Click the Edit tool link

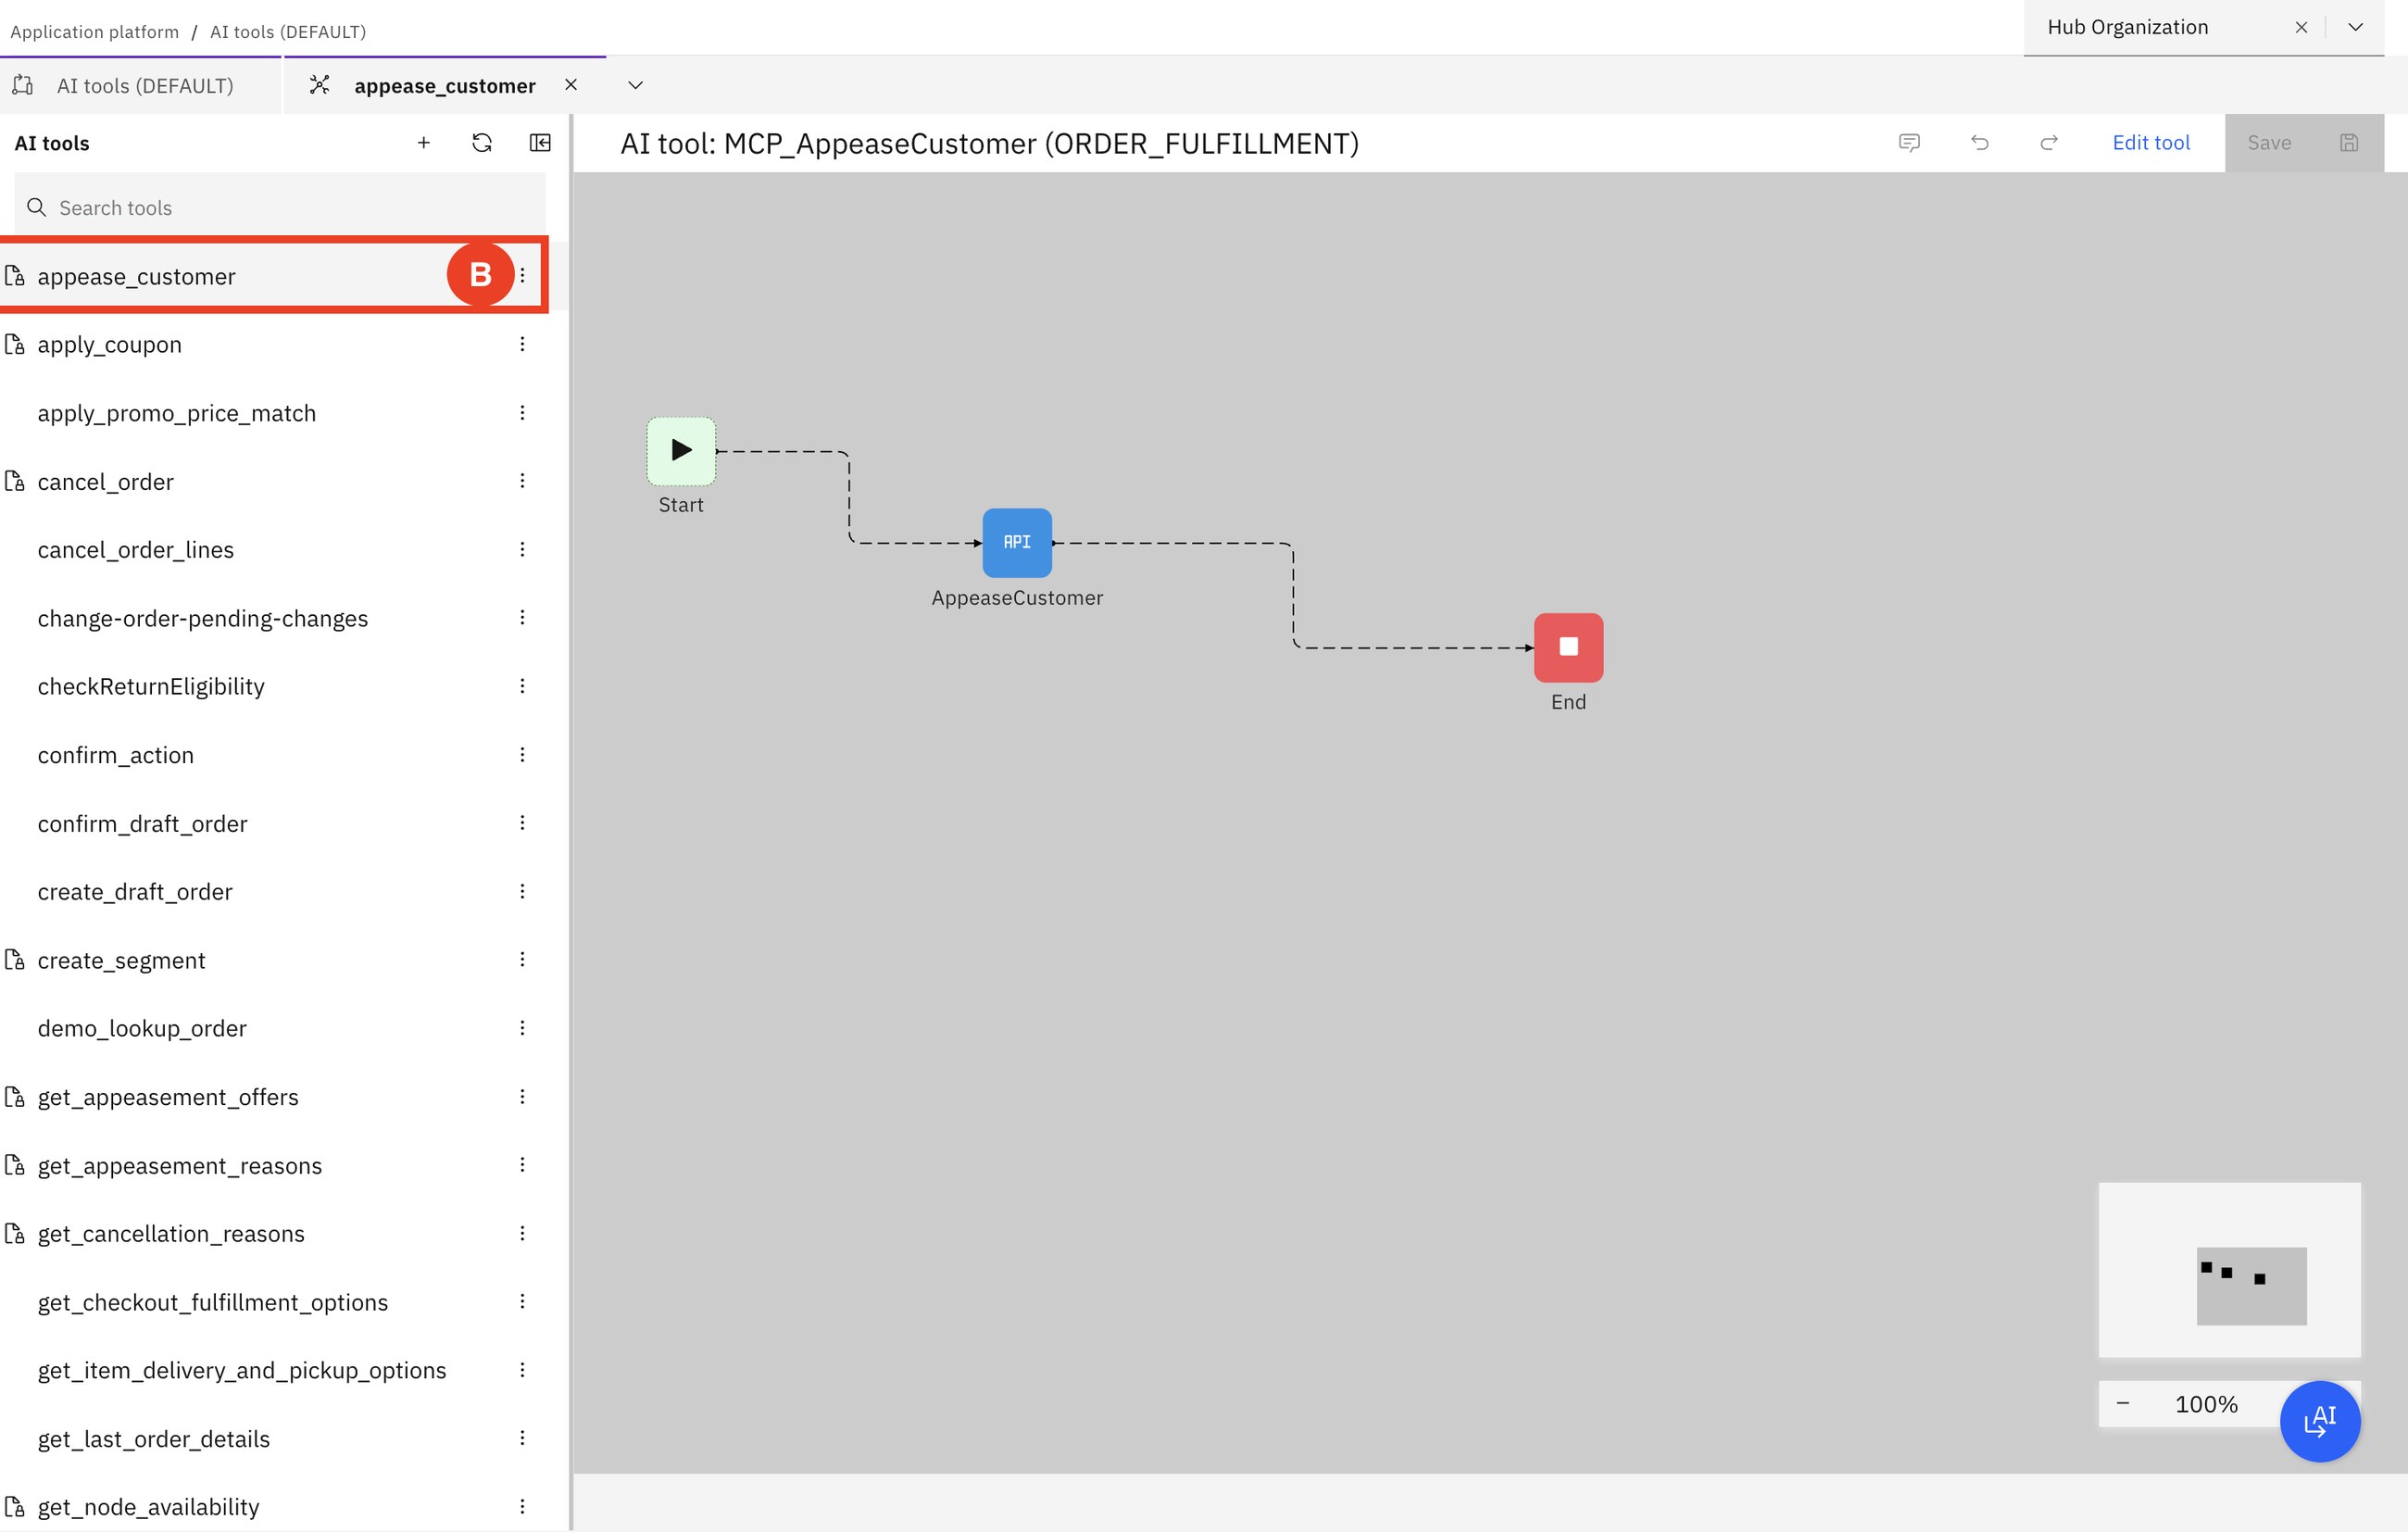coord(2151,143)
